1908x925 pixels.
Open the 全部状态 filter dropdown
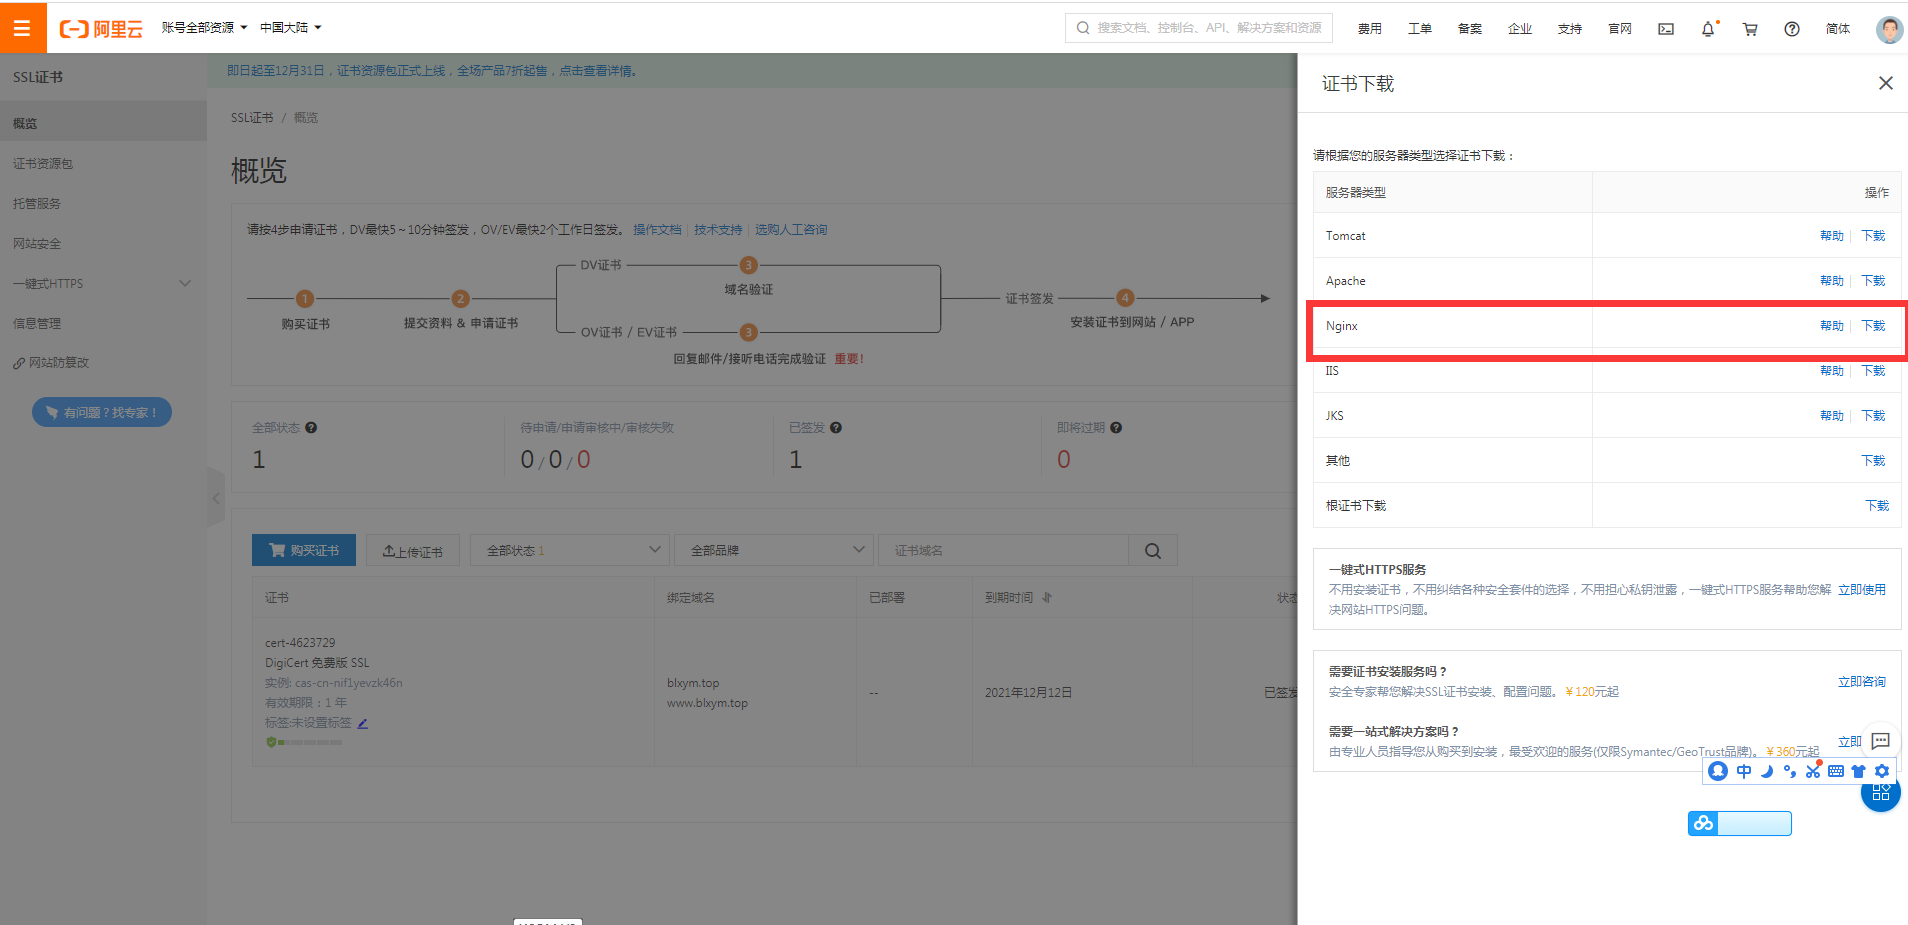[x=568, y=551]
